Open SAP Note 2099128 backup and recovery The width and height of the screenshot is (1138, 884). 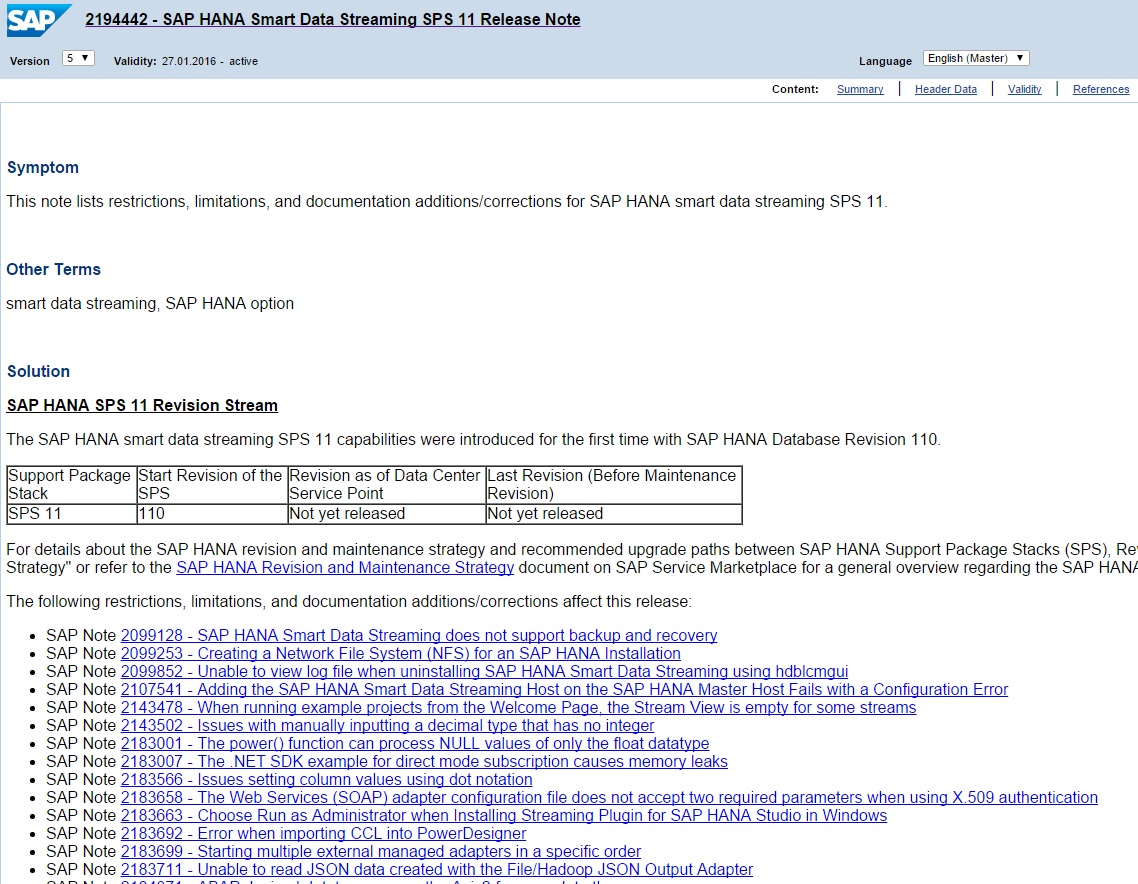(x=418, y=636)
